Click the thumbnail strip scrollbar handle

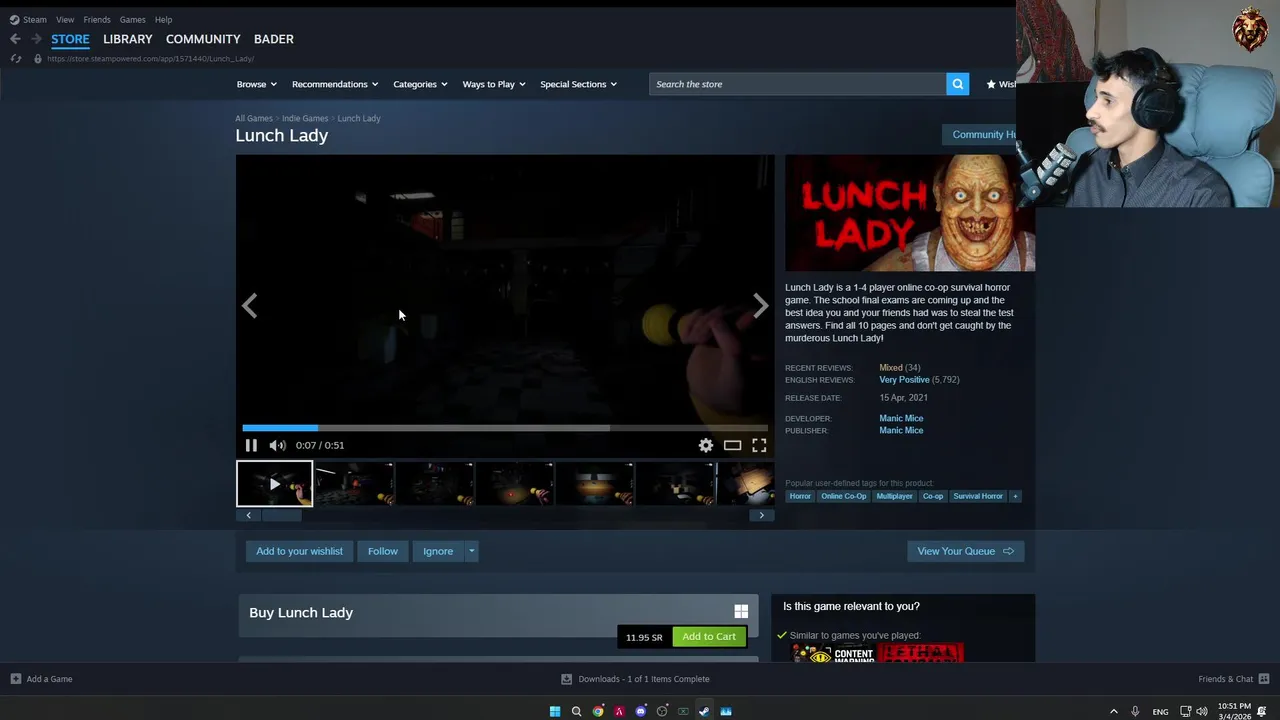[x=282, y=515]
